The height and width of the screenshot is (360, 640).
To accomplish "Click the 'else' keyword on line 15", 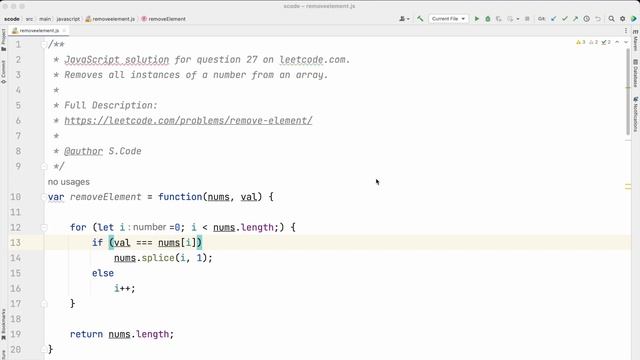I will click(x=103, y=273).
